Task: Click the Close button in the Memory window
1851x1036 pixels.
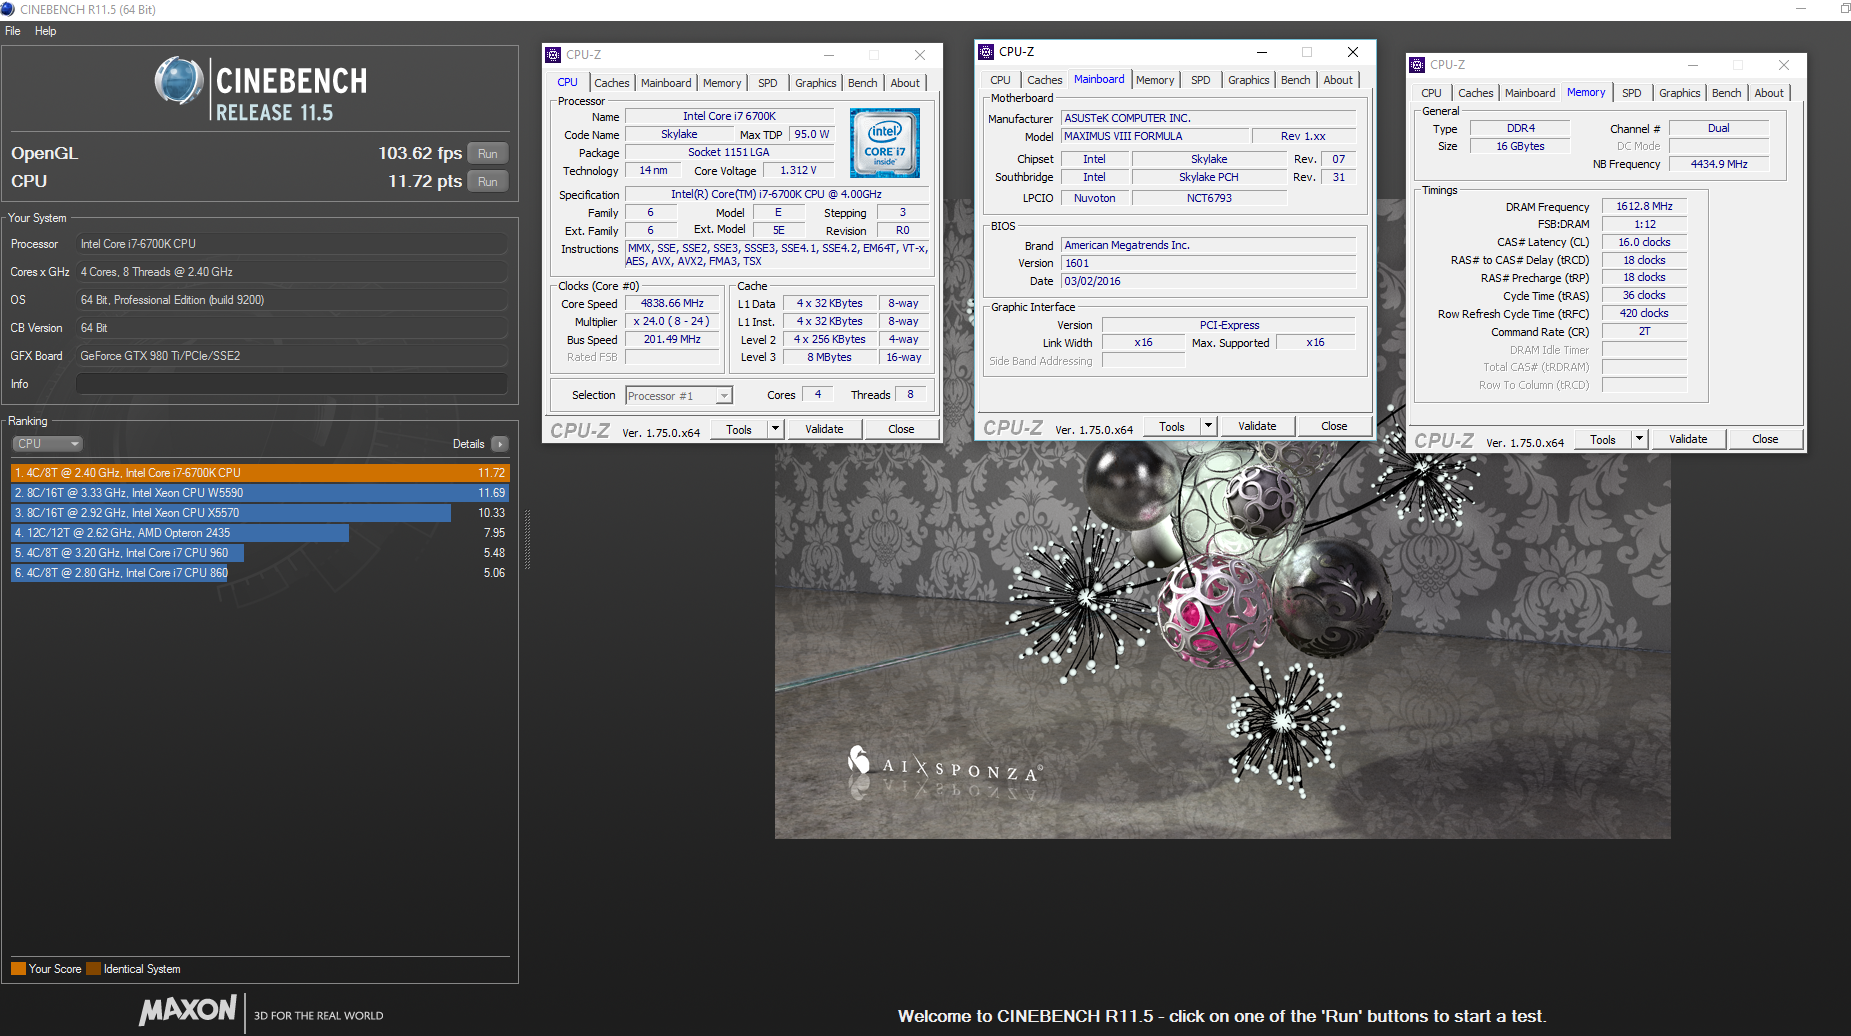Action: 1765,439
